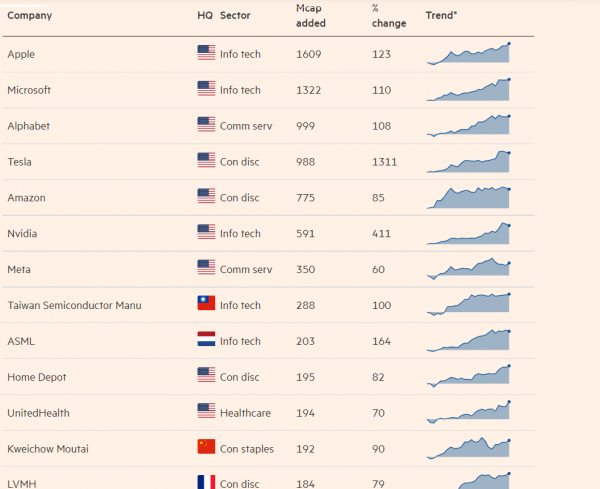Click the US flag in Alphabet row

206,124
